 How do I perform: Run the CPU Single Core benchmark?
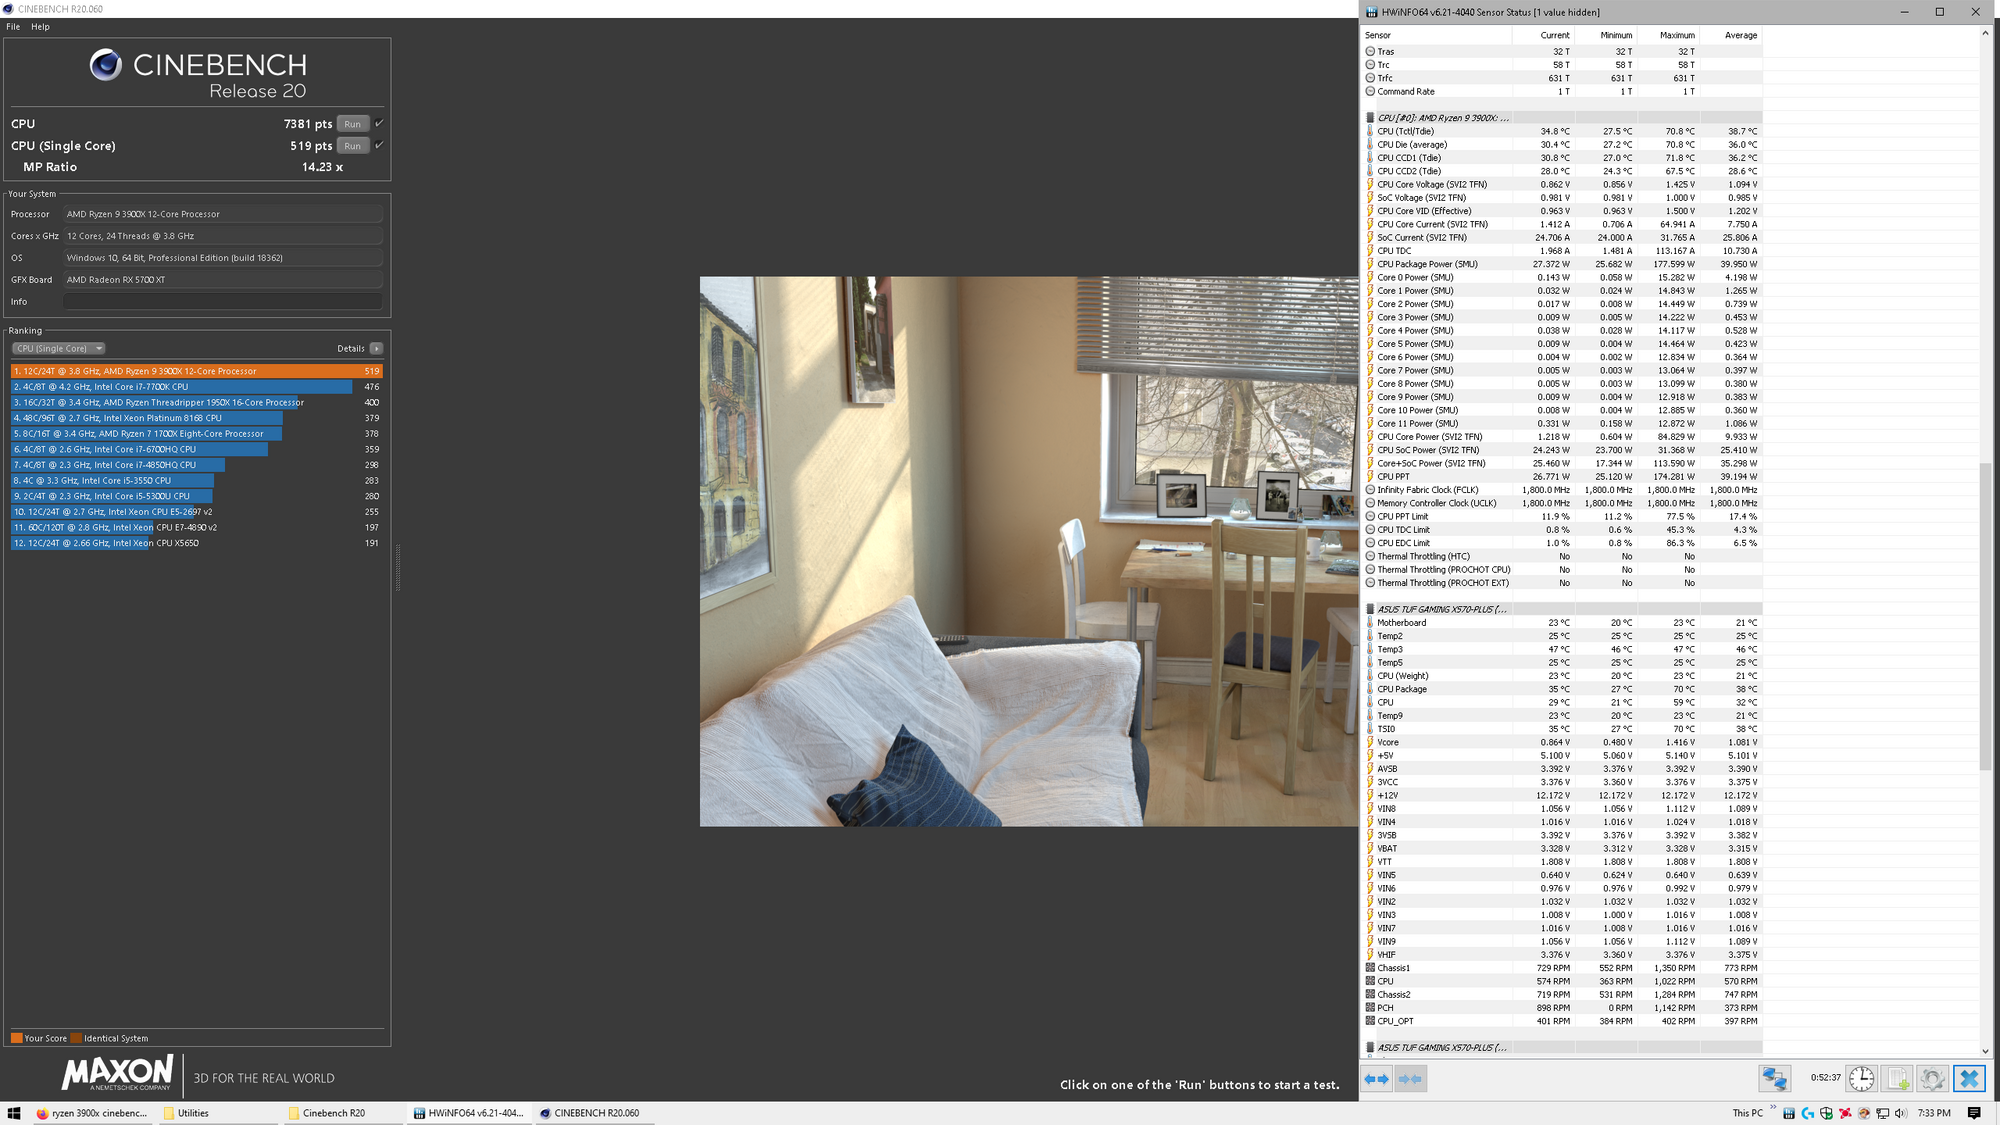352,146
